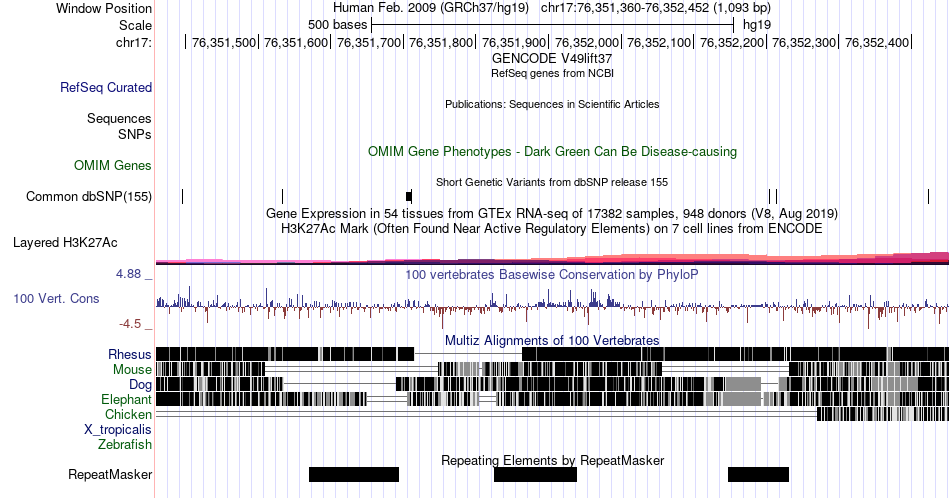Screen dimensions: 950x498
Task: Click the 'chr17:' ruler label
Action: [x=134, y=42]
